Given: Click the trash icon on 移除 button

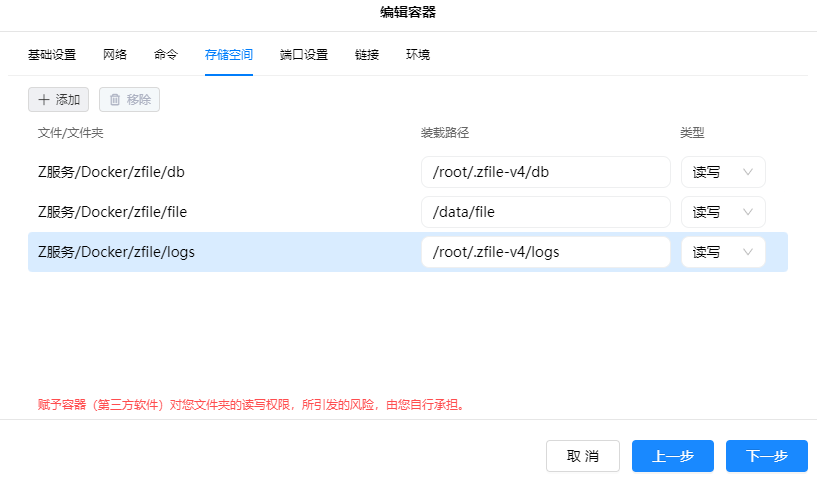Looking at the screenshot, I should (115, 100).
